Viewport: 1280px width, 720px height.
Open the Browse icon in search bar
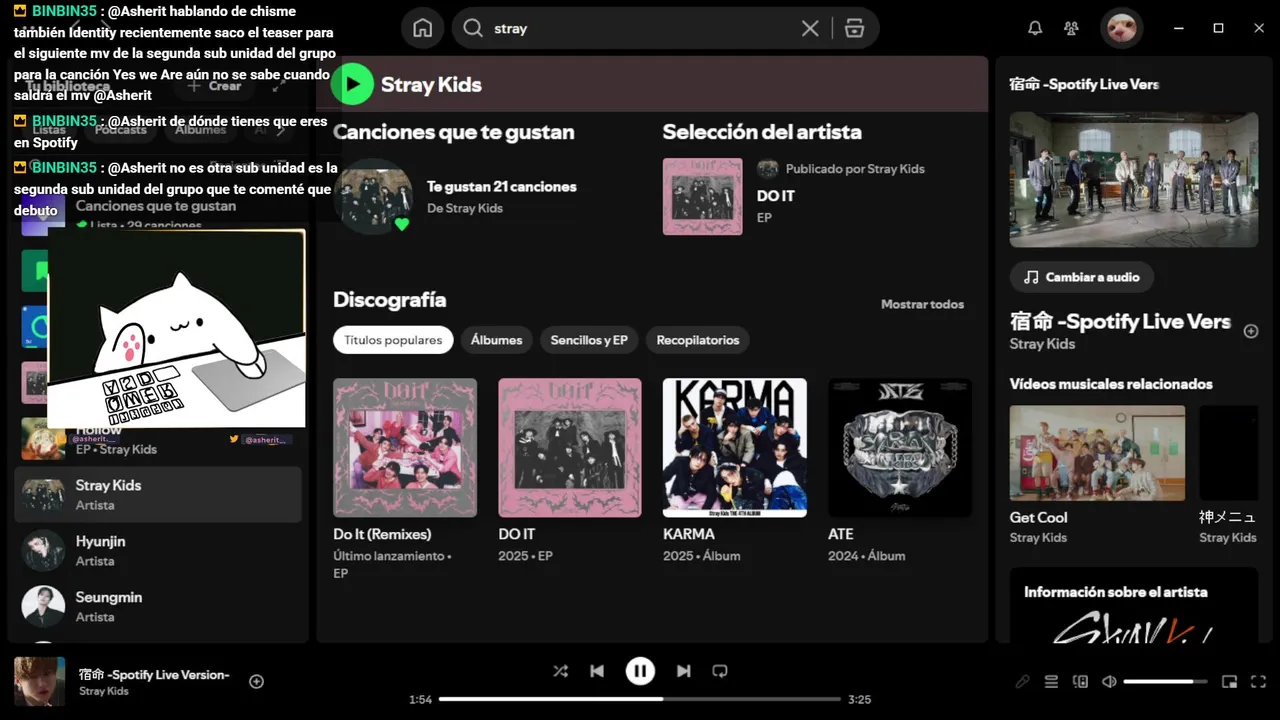click(x=854, y=29)
